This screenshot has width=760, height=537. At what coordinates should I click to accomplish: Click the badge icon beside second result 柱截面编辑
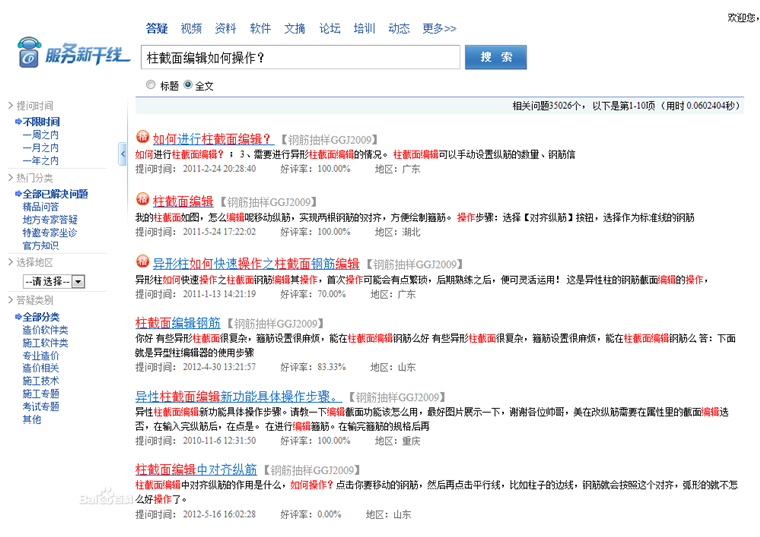pos(142,200)
